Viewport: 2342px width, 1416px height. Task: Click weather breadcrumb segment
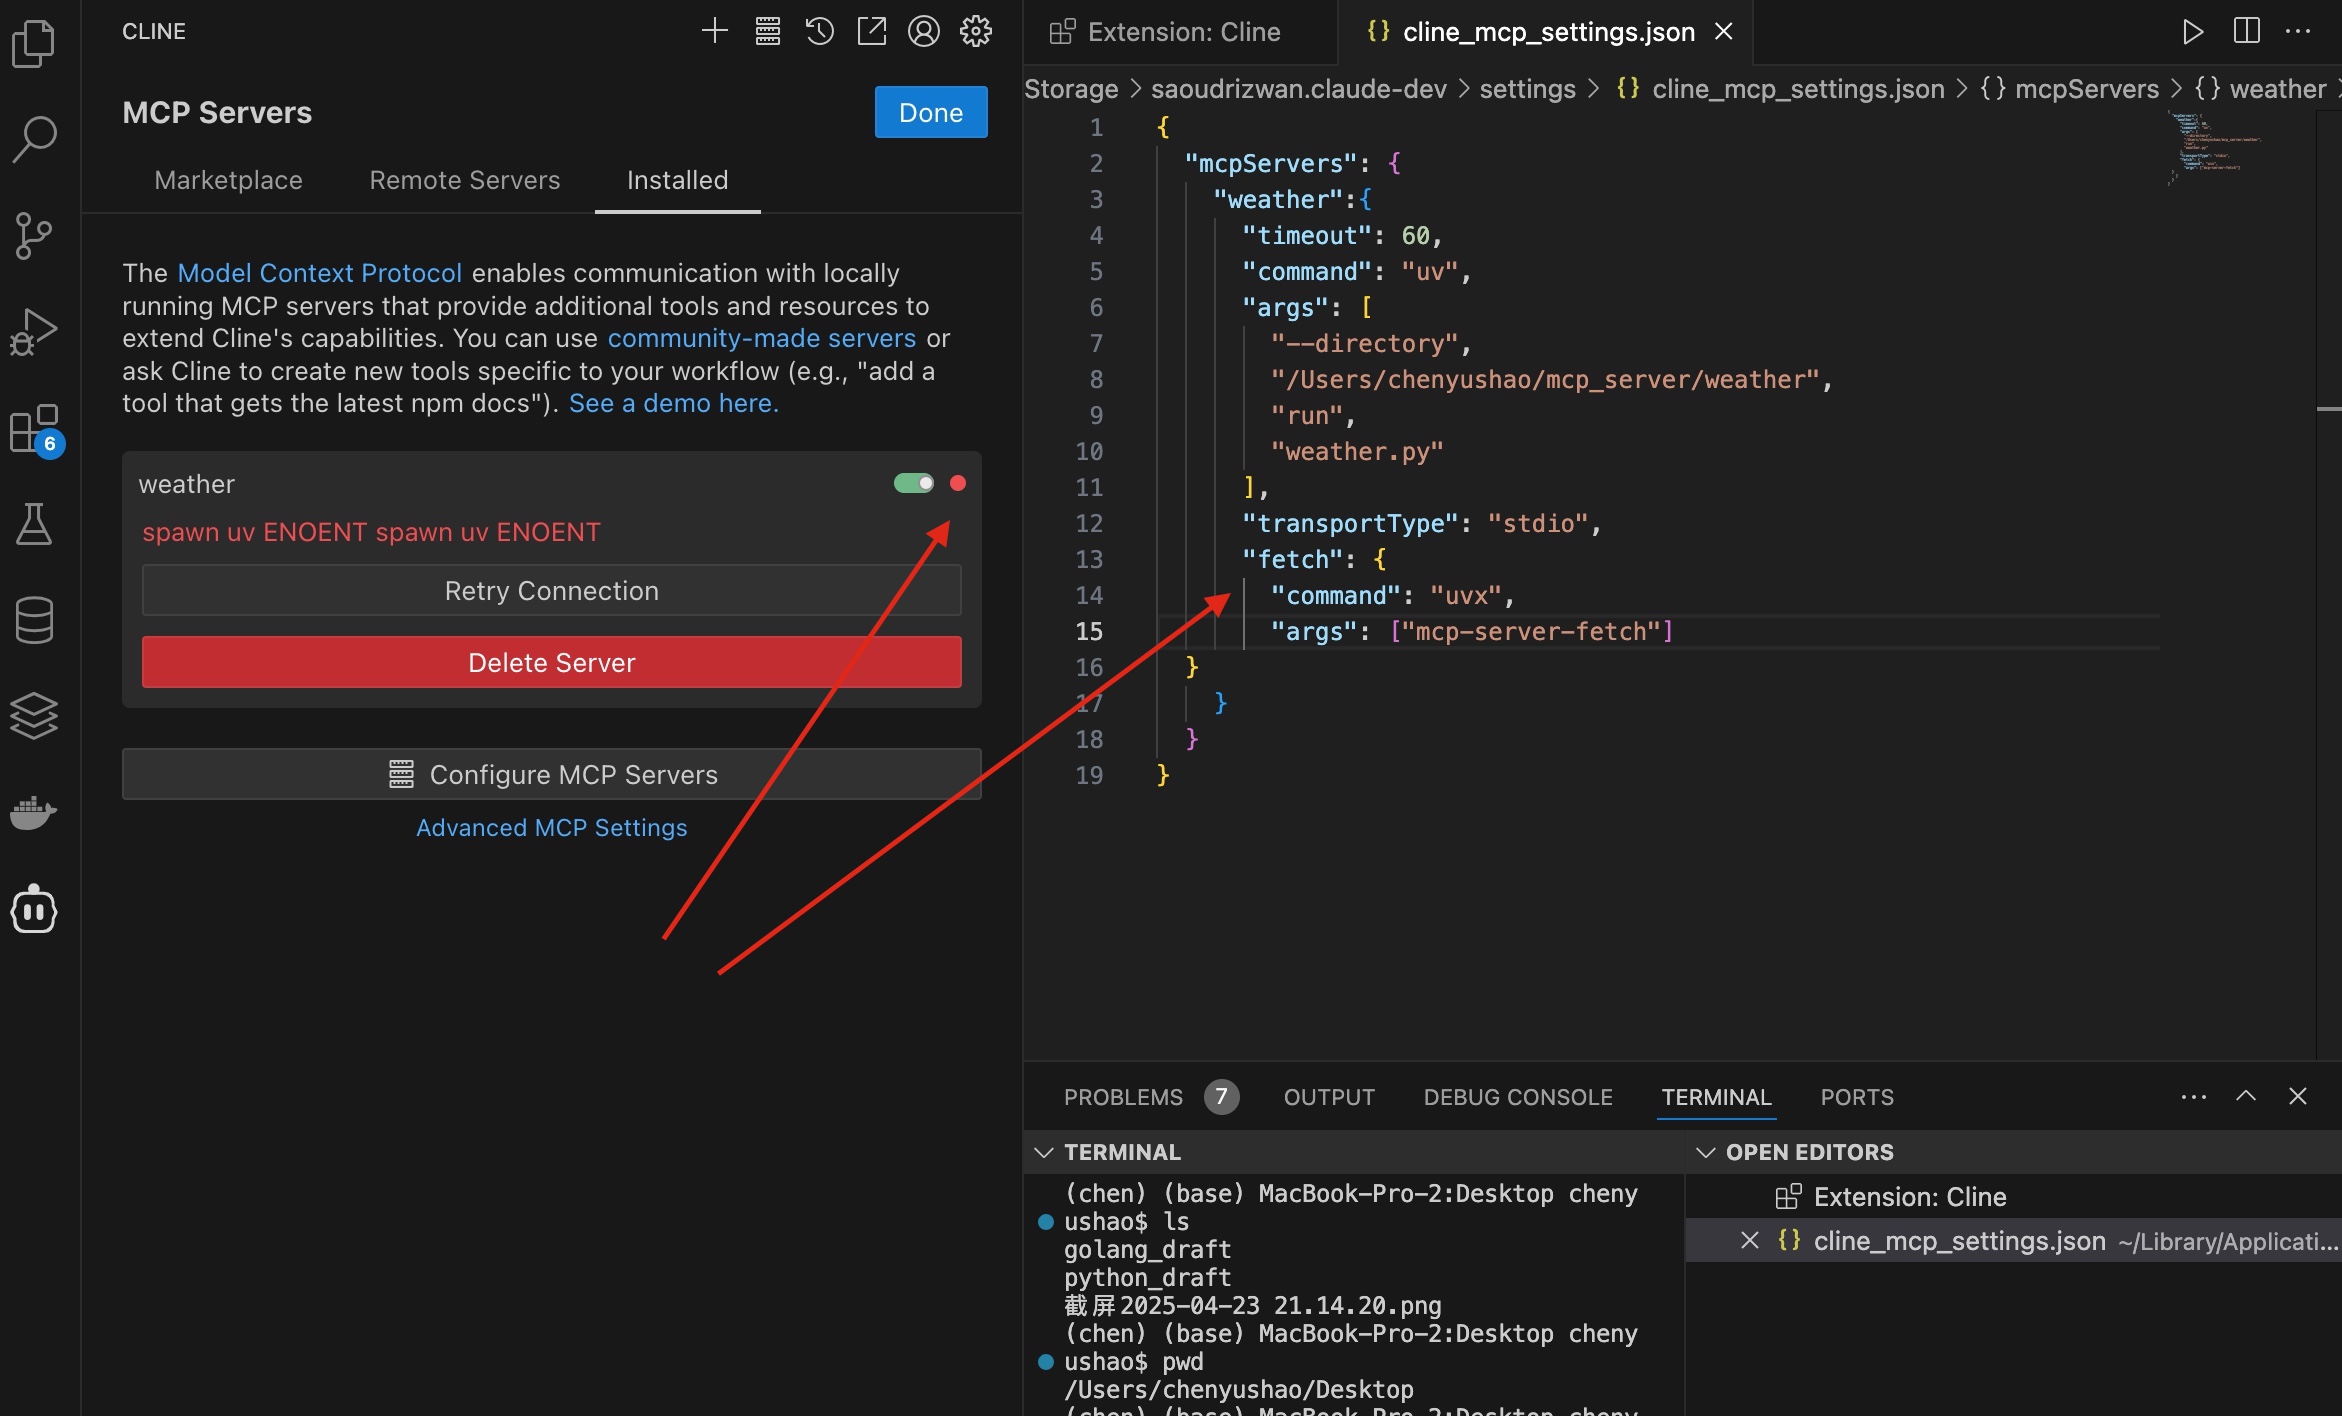click(2277, 89)
